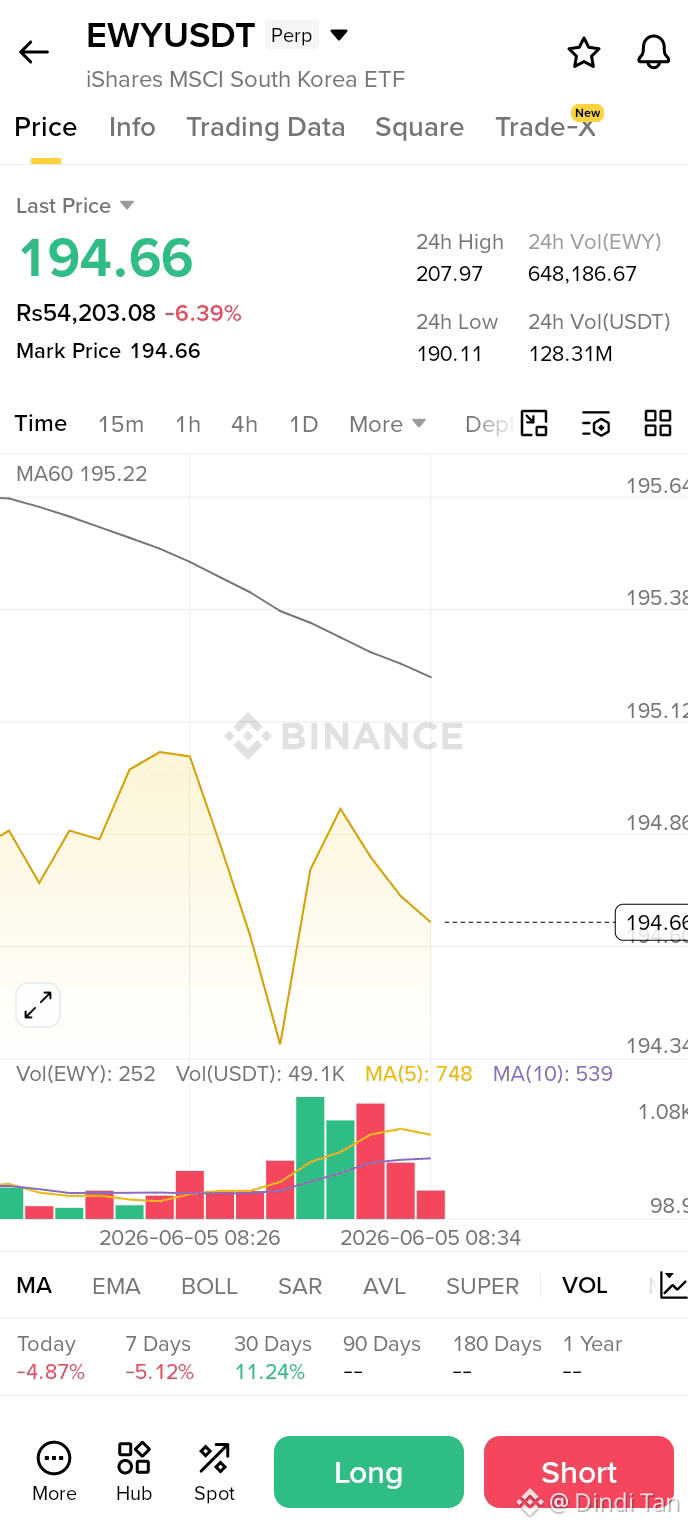Open indicator chart settings icon beside VOL
688x1528 pixels.
coord(673,1285)
